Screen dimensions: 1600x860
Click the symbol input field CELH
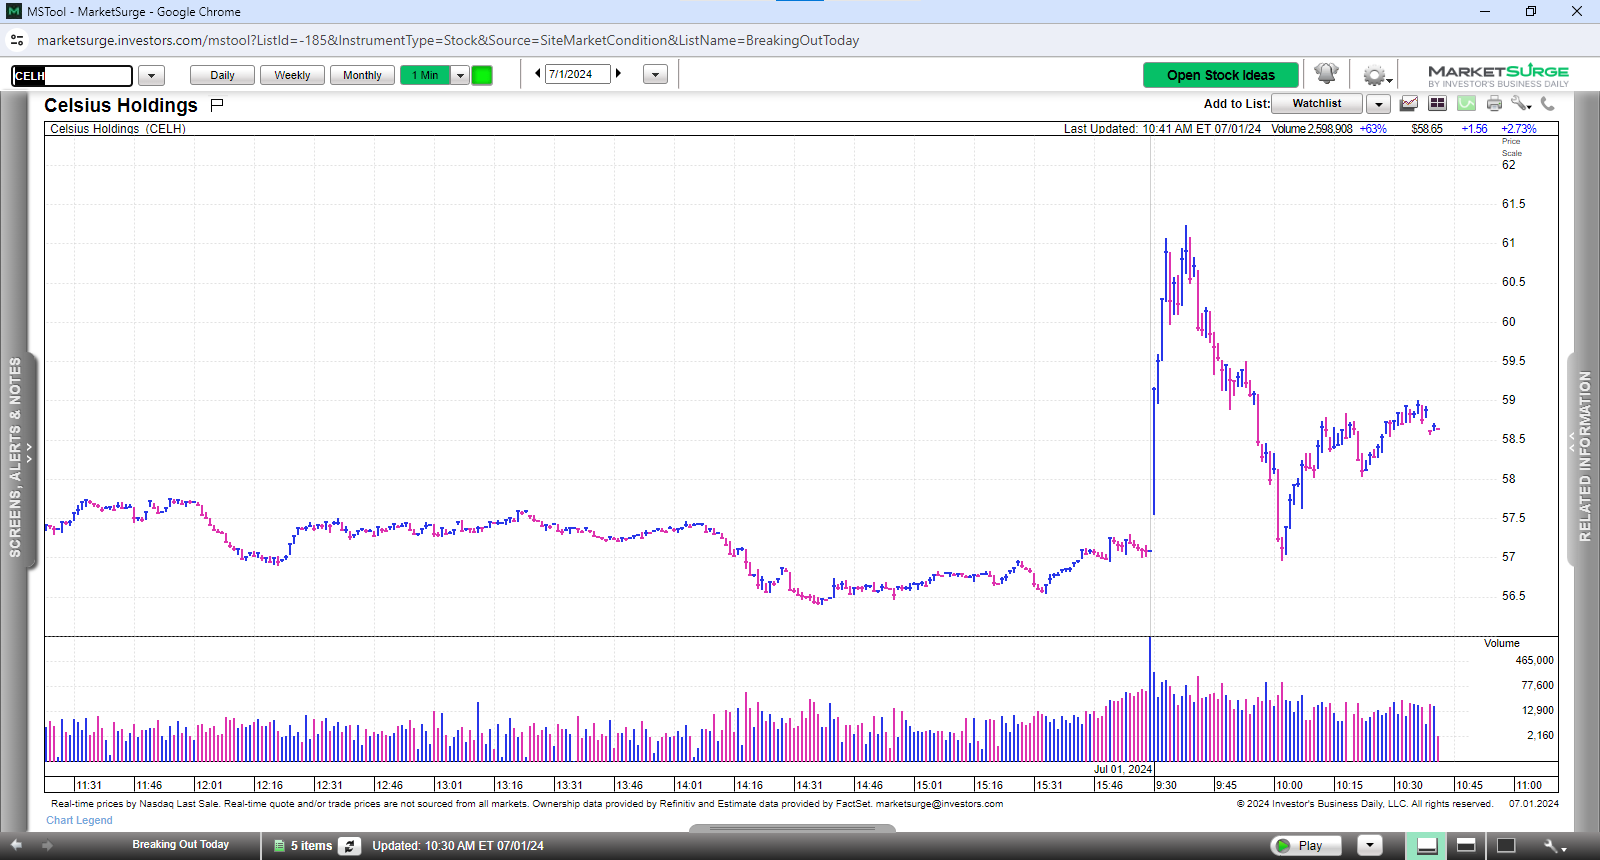tap(72, 76)
